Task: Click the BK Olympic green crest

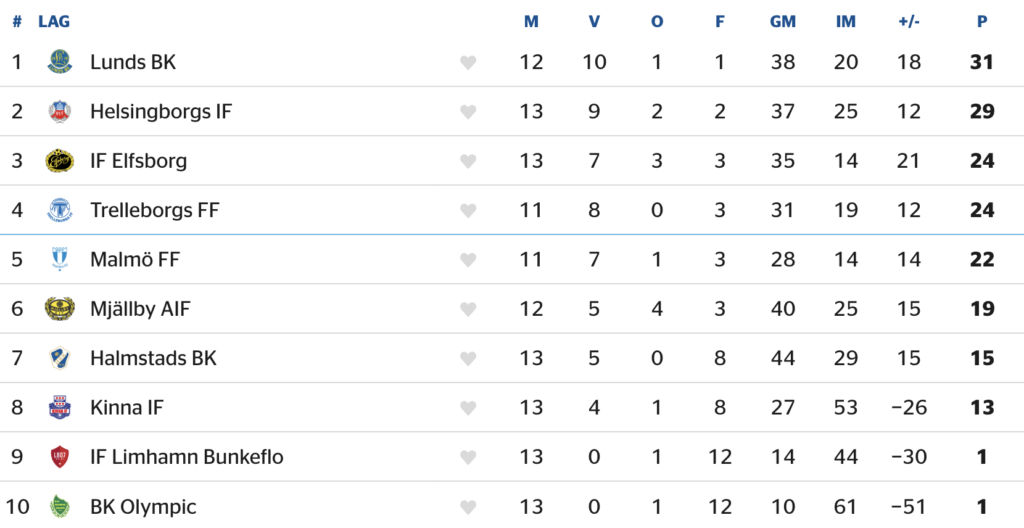Action: (x=60, y=506)
